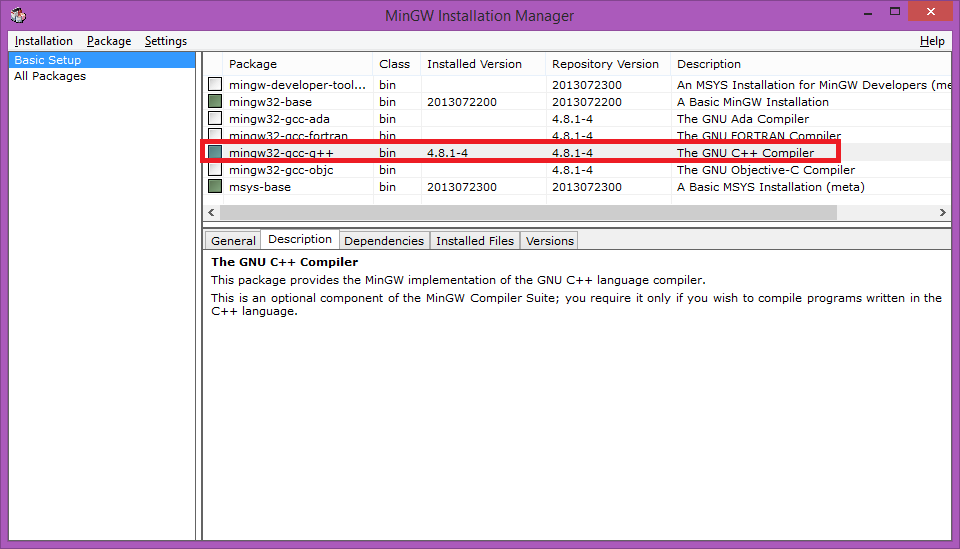Screen dimensions: 960x549
Task: Click installed version 4.8.1-4 of mingw32-gcc-g++
Action: click(447, 153)
